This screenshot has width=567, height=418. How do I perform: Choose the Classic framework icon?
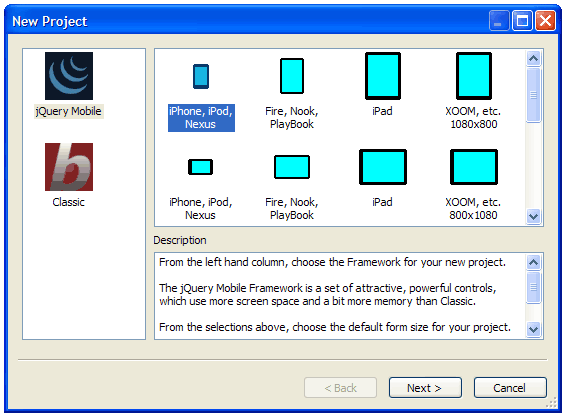69,167
